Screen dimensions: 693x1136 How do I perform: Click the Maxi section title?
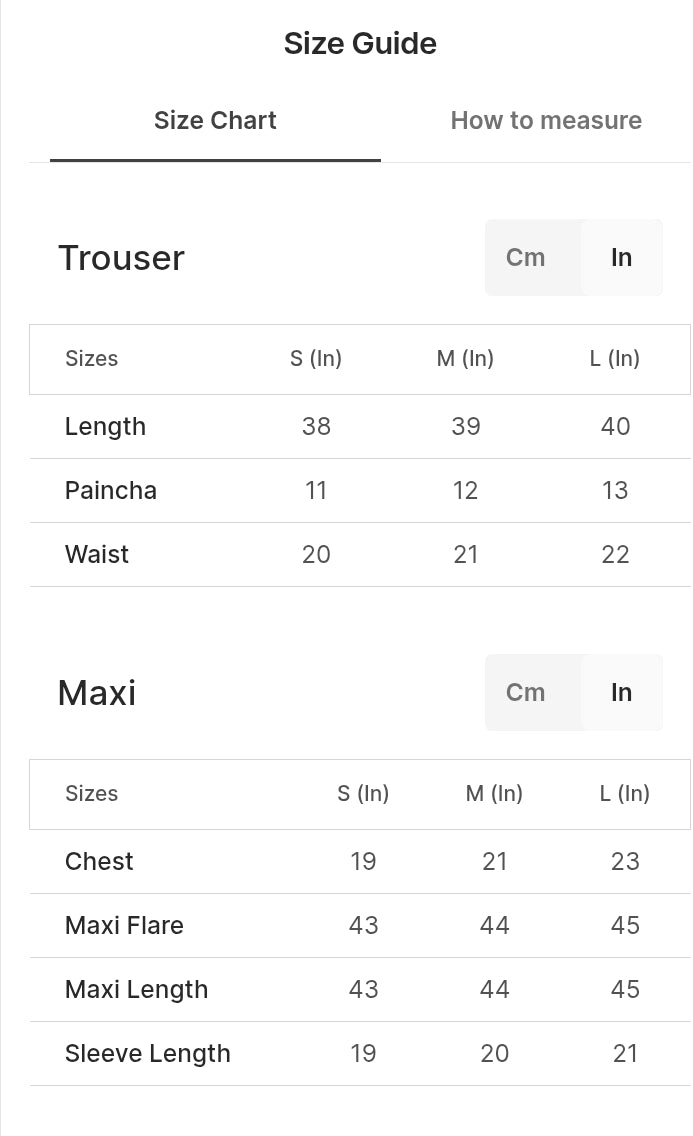pyautogui.click(x=97, y=693)
